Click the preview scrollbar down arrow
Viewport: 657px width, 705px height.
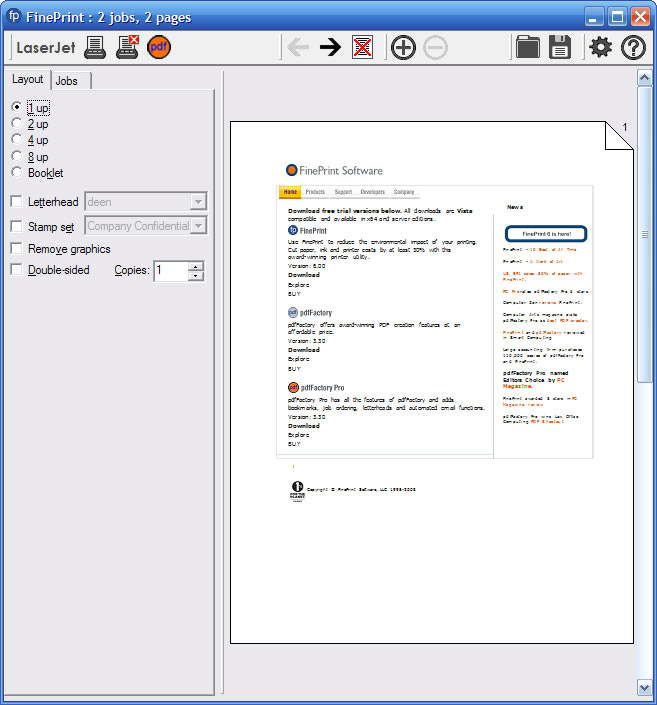tap(645, 687)
